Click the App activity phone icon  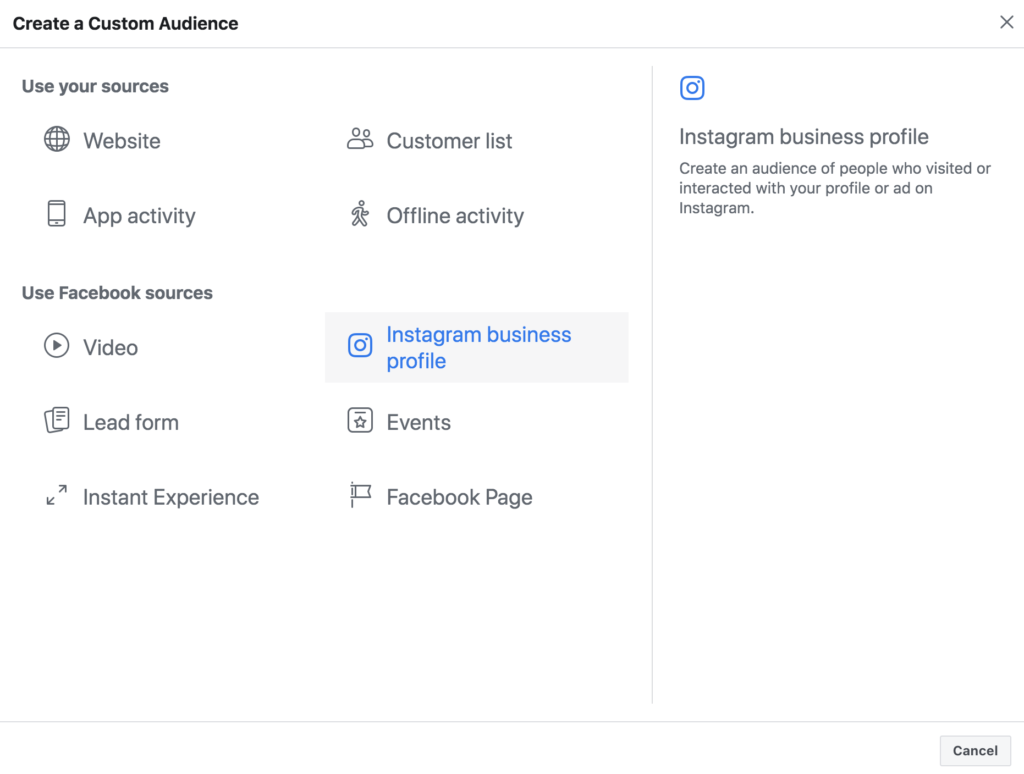click(57, 214)
